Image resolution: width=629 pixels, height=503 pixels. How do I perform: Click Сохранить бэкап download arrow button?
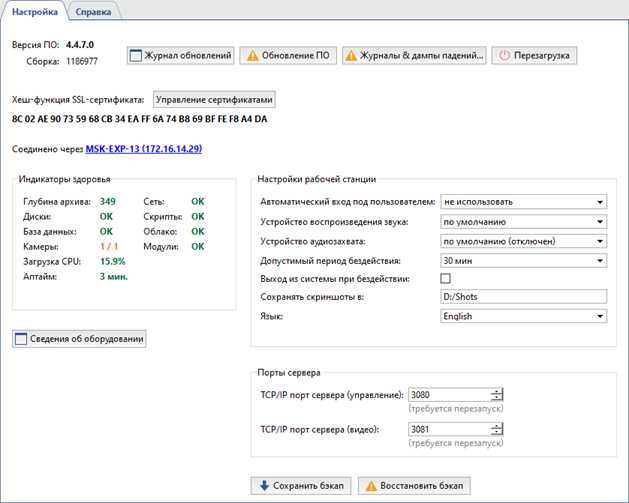click(x=301, y=486)
